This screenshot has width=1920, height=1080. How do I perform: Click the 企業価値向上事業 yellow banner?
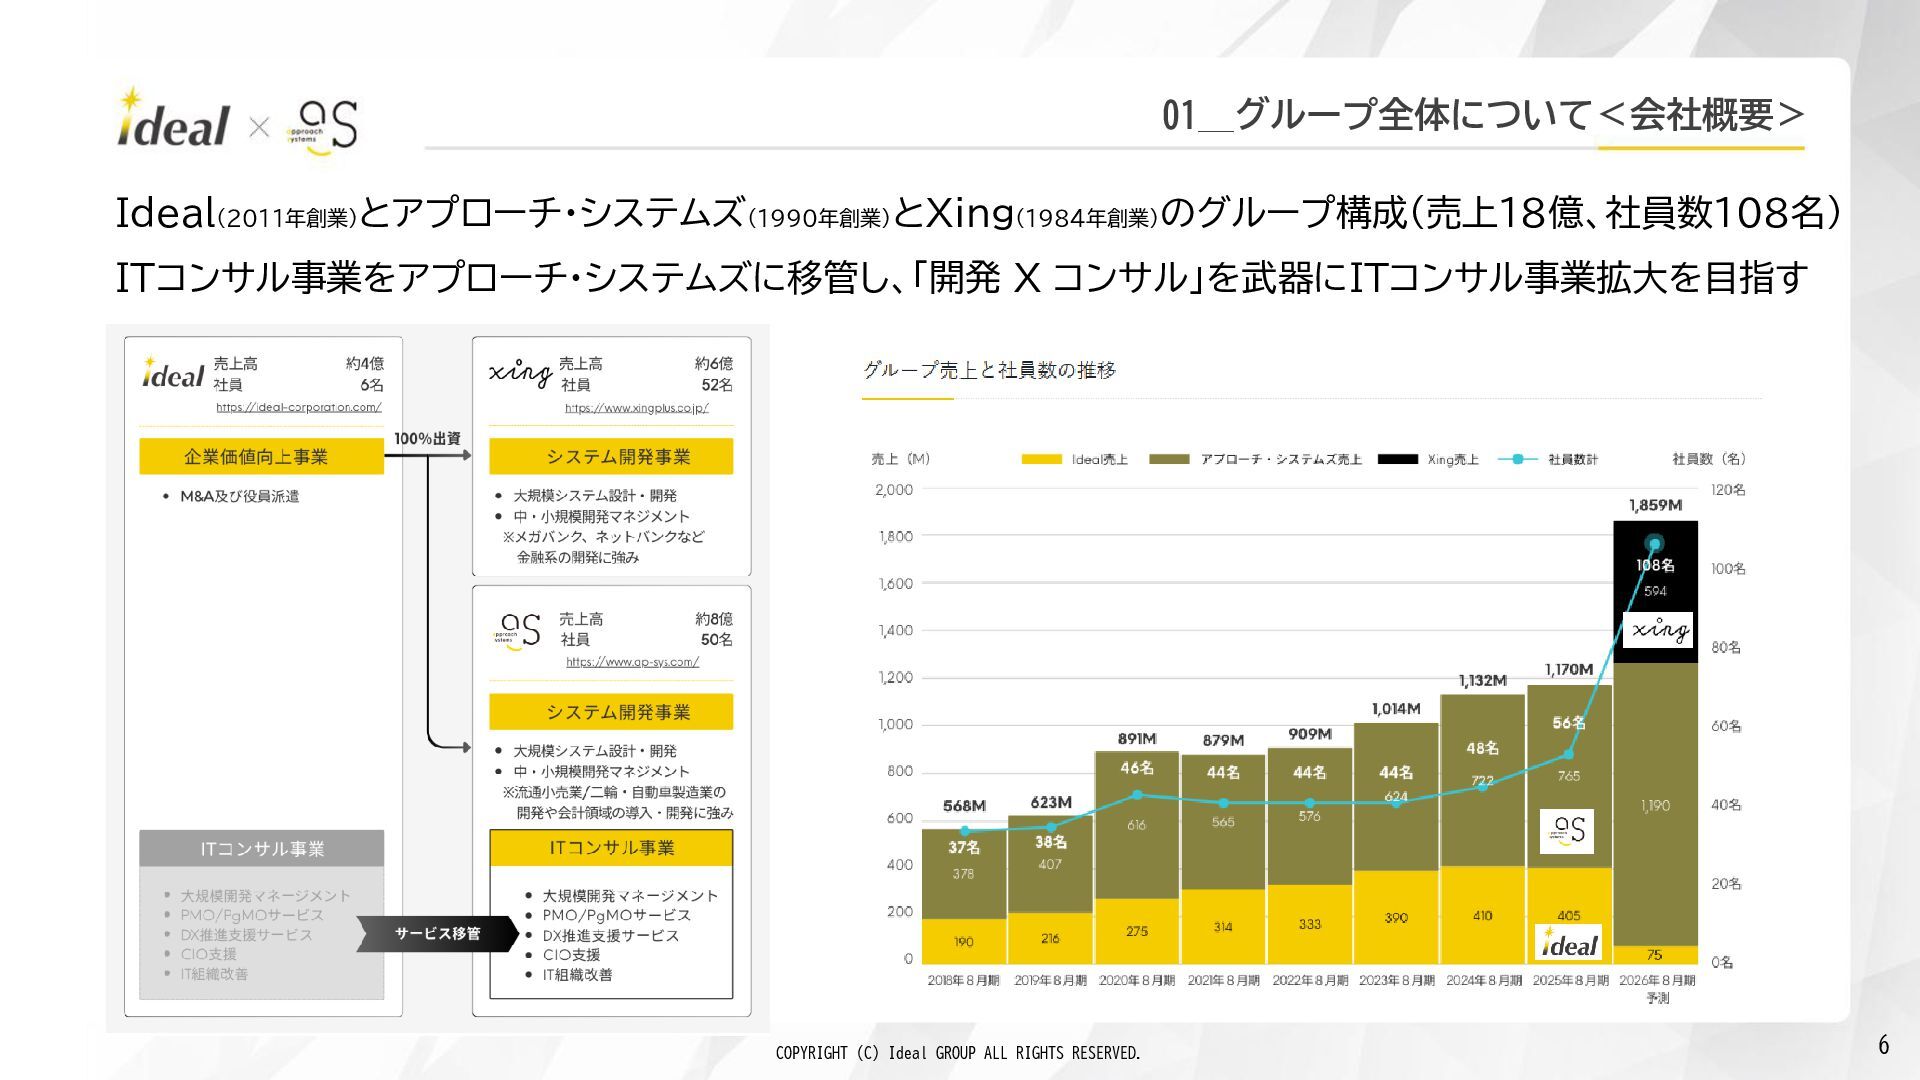[260, 457]
